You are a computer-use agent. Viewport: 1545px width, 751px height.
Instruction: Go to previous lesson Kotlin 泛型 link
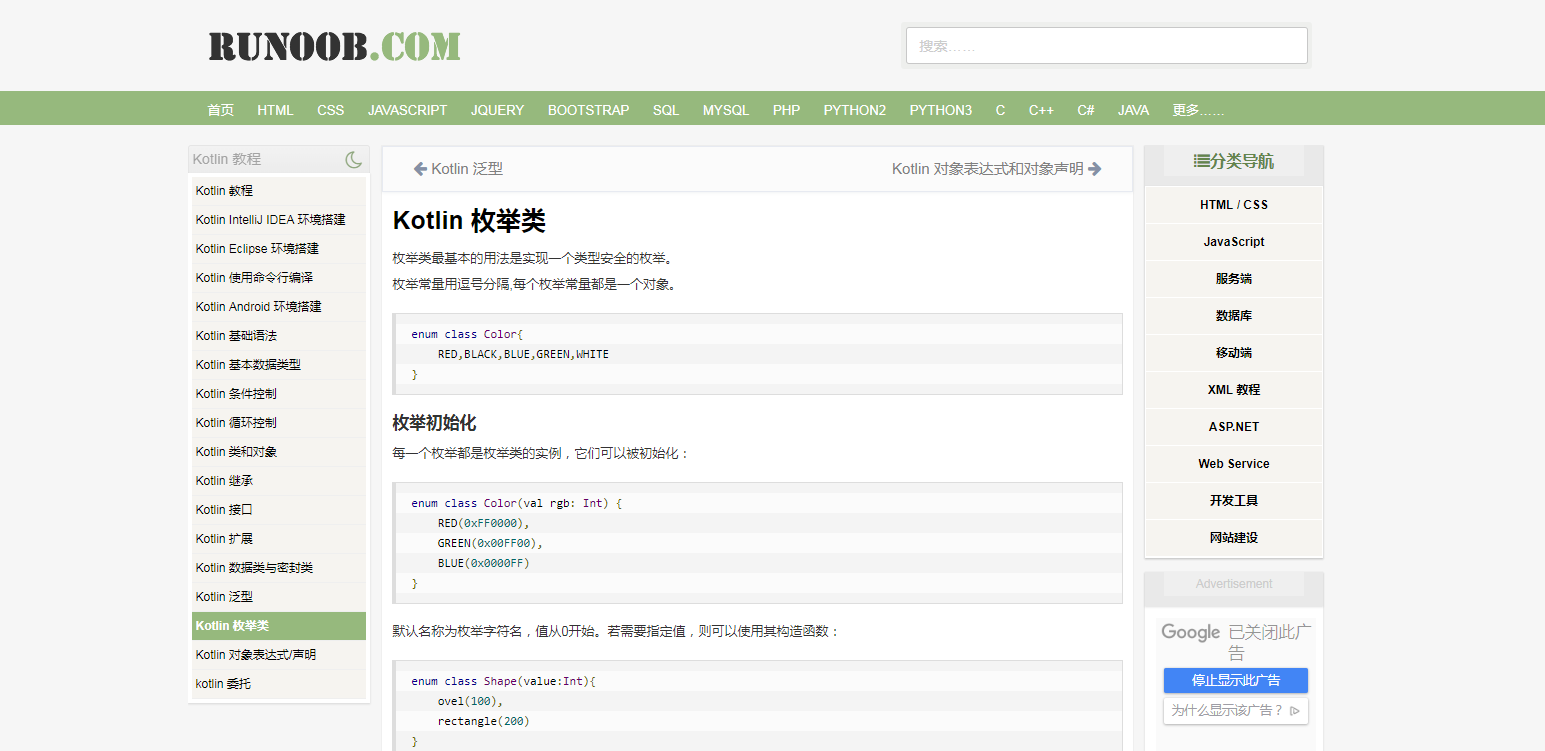467,169
